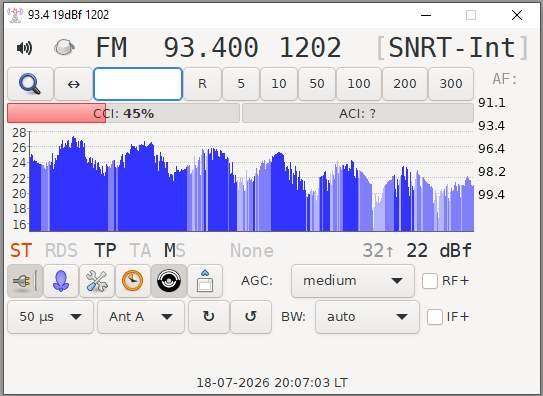Set tuning step to 5

point(241,84)
